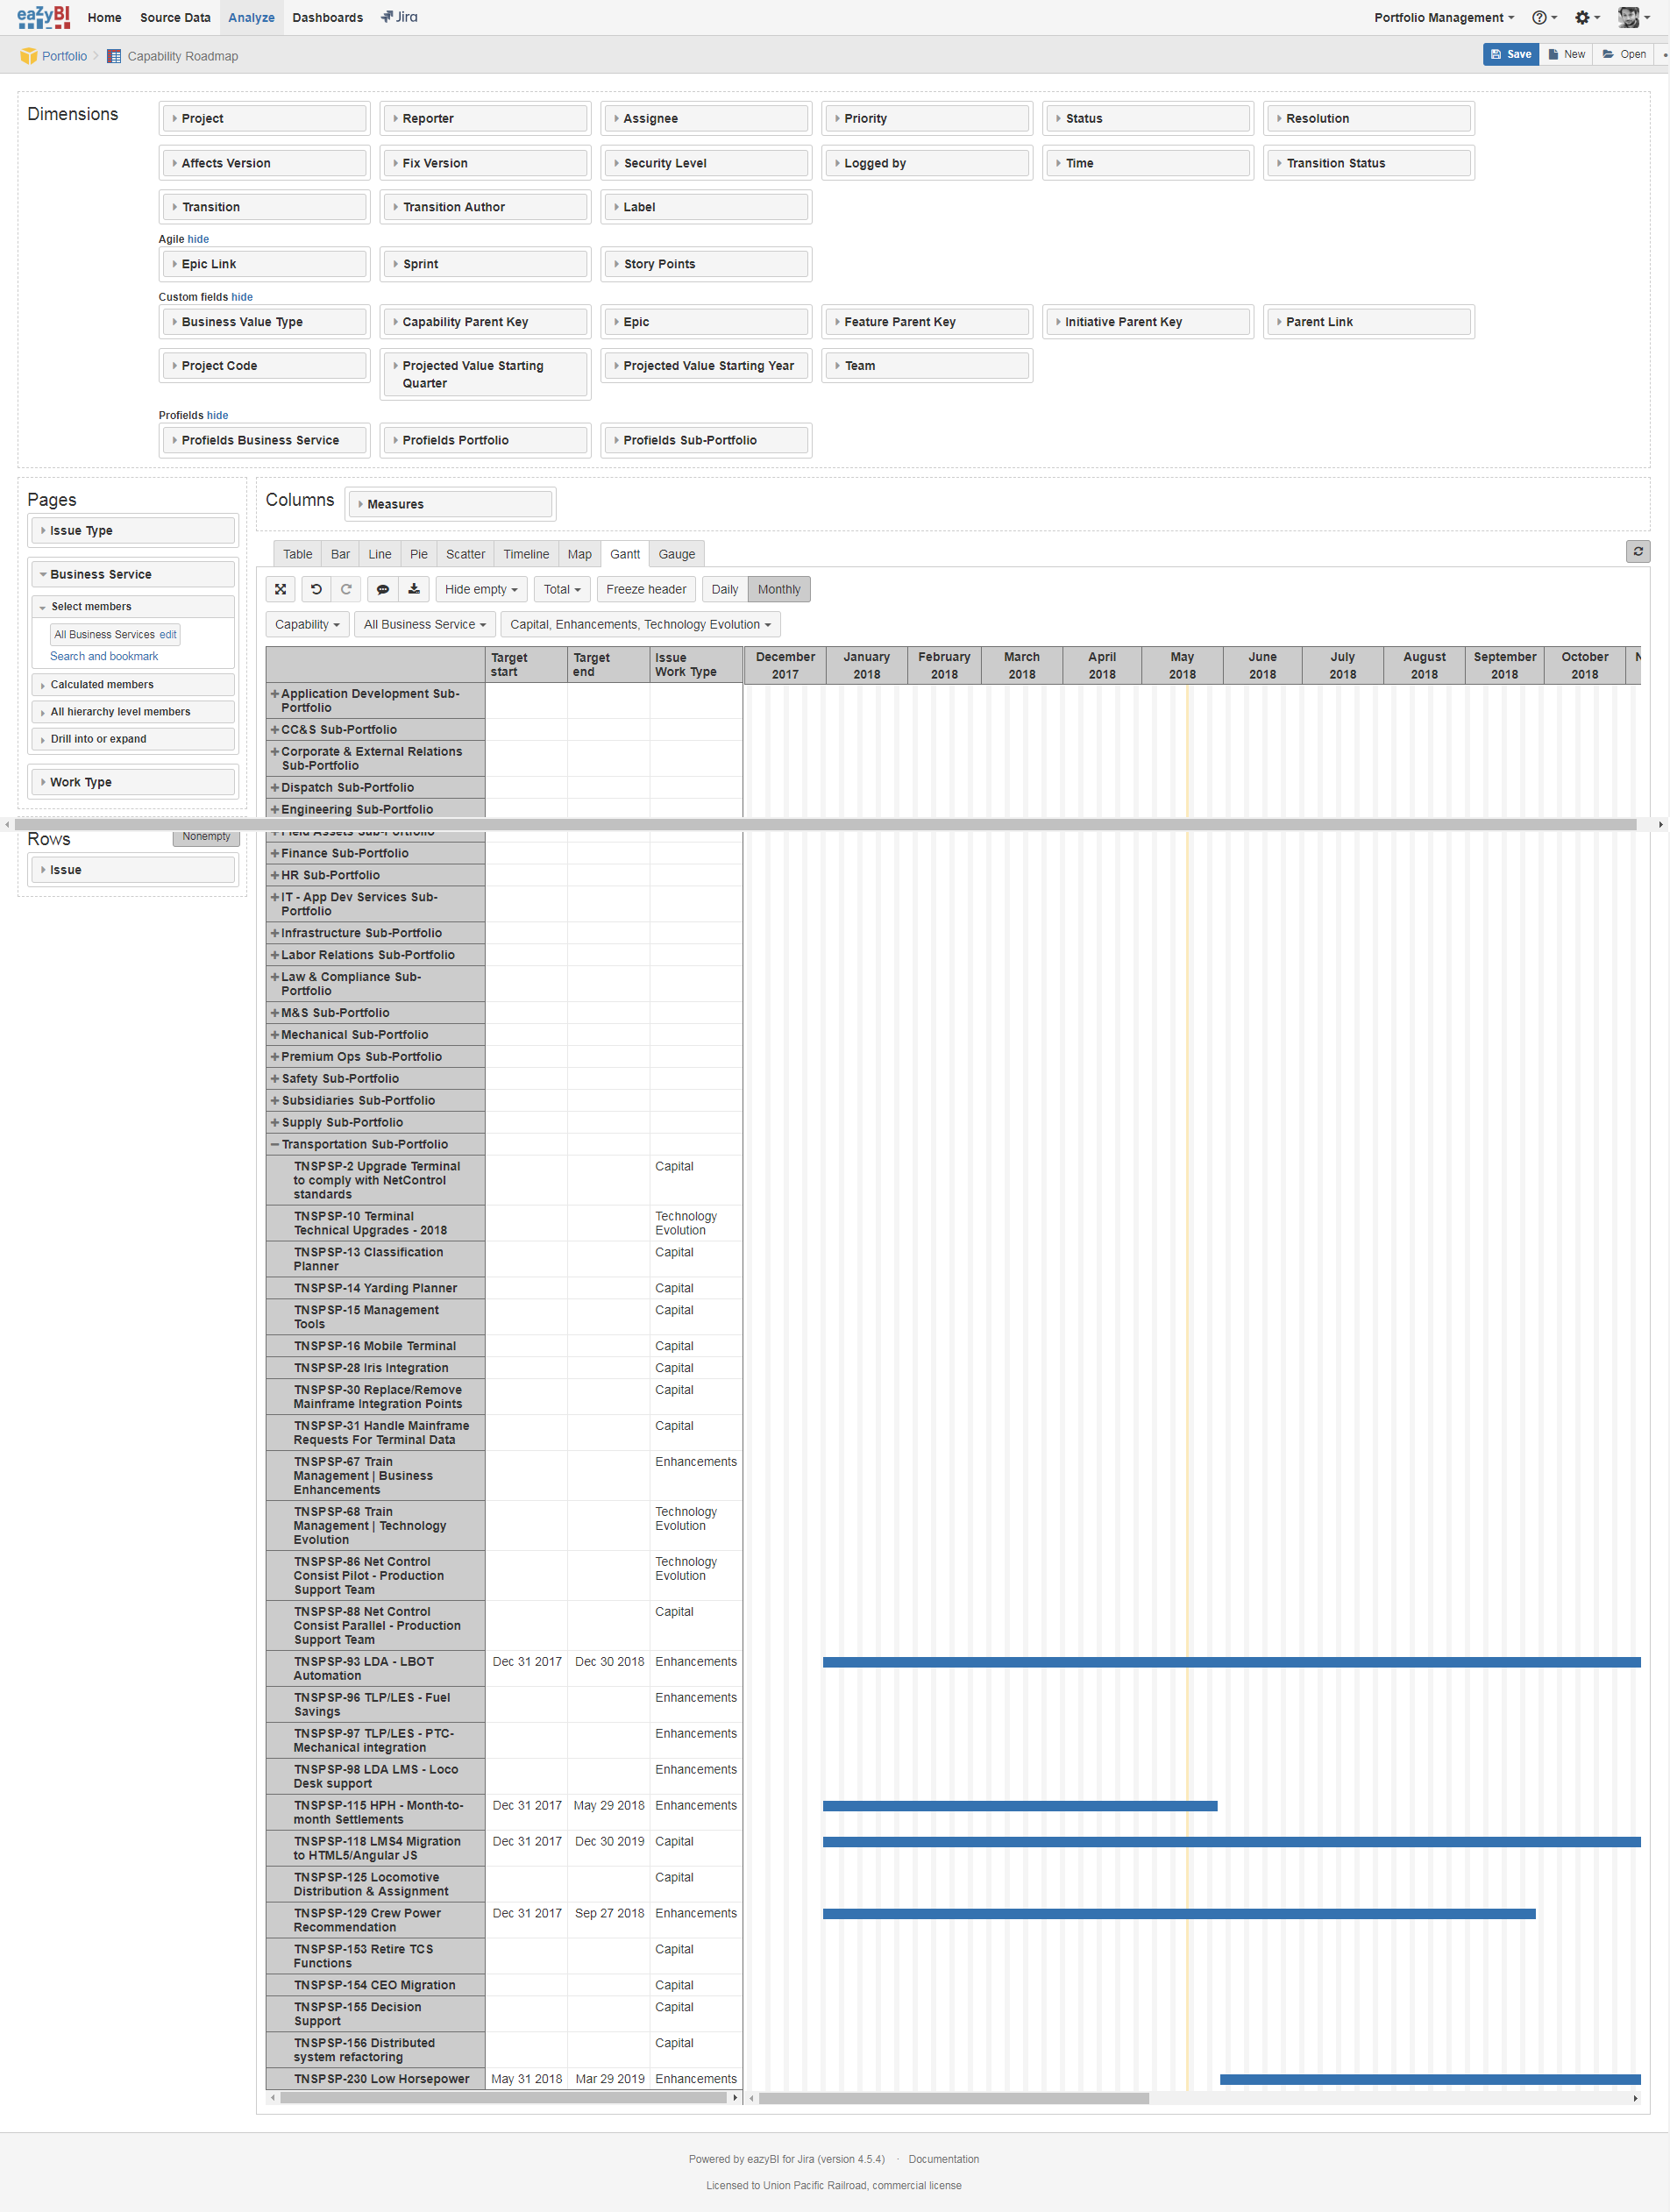Viewport: 1670px width, 2212px height.
Task: Collapse the Custom fields section via hide
Action: coord(242,296)
